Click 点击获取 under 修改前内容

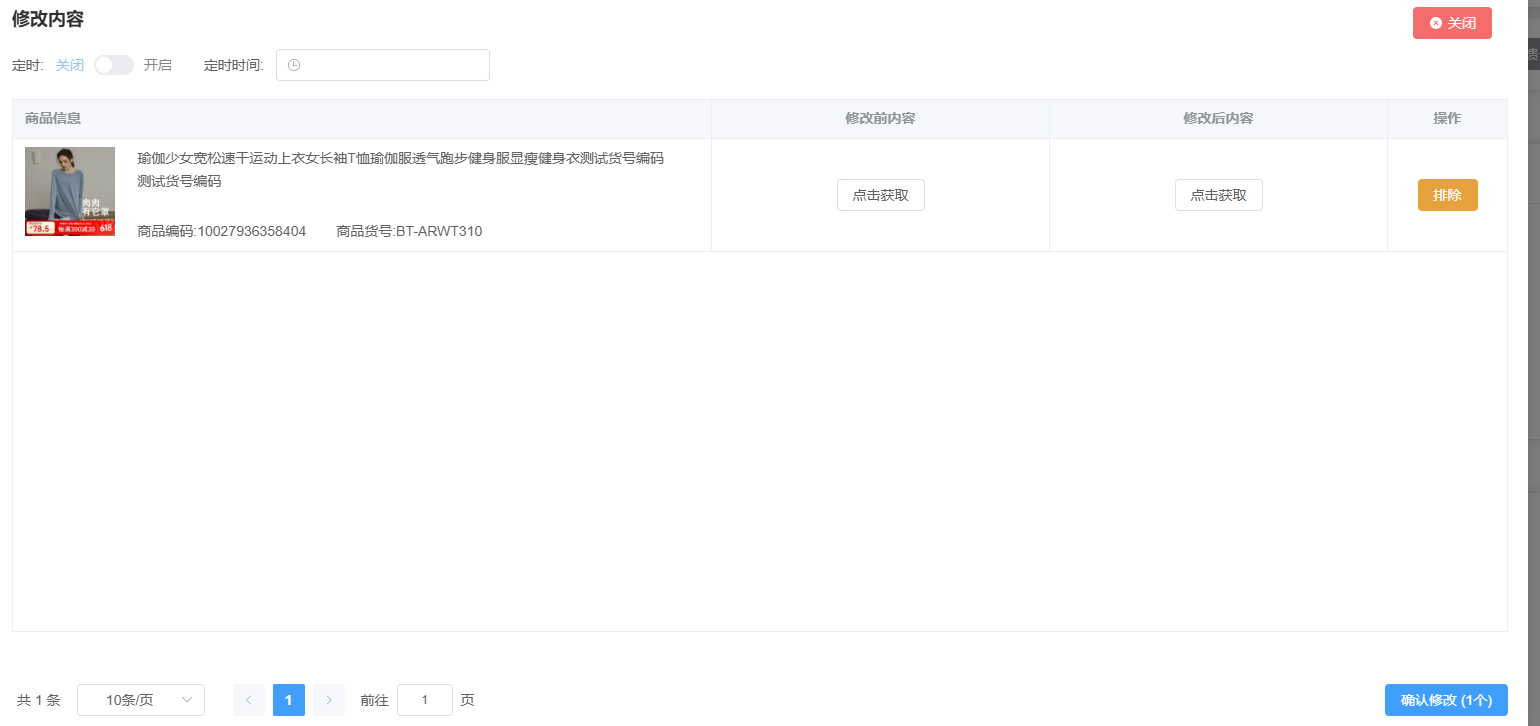click(x=880, y=195)
